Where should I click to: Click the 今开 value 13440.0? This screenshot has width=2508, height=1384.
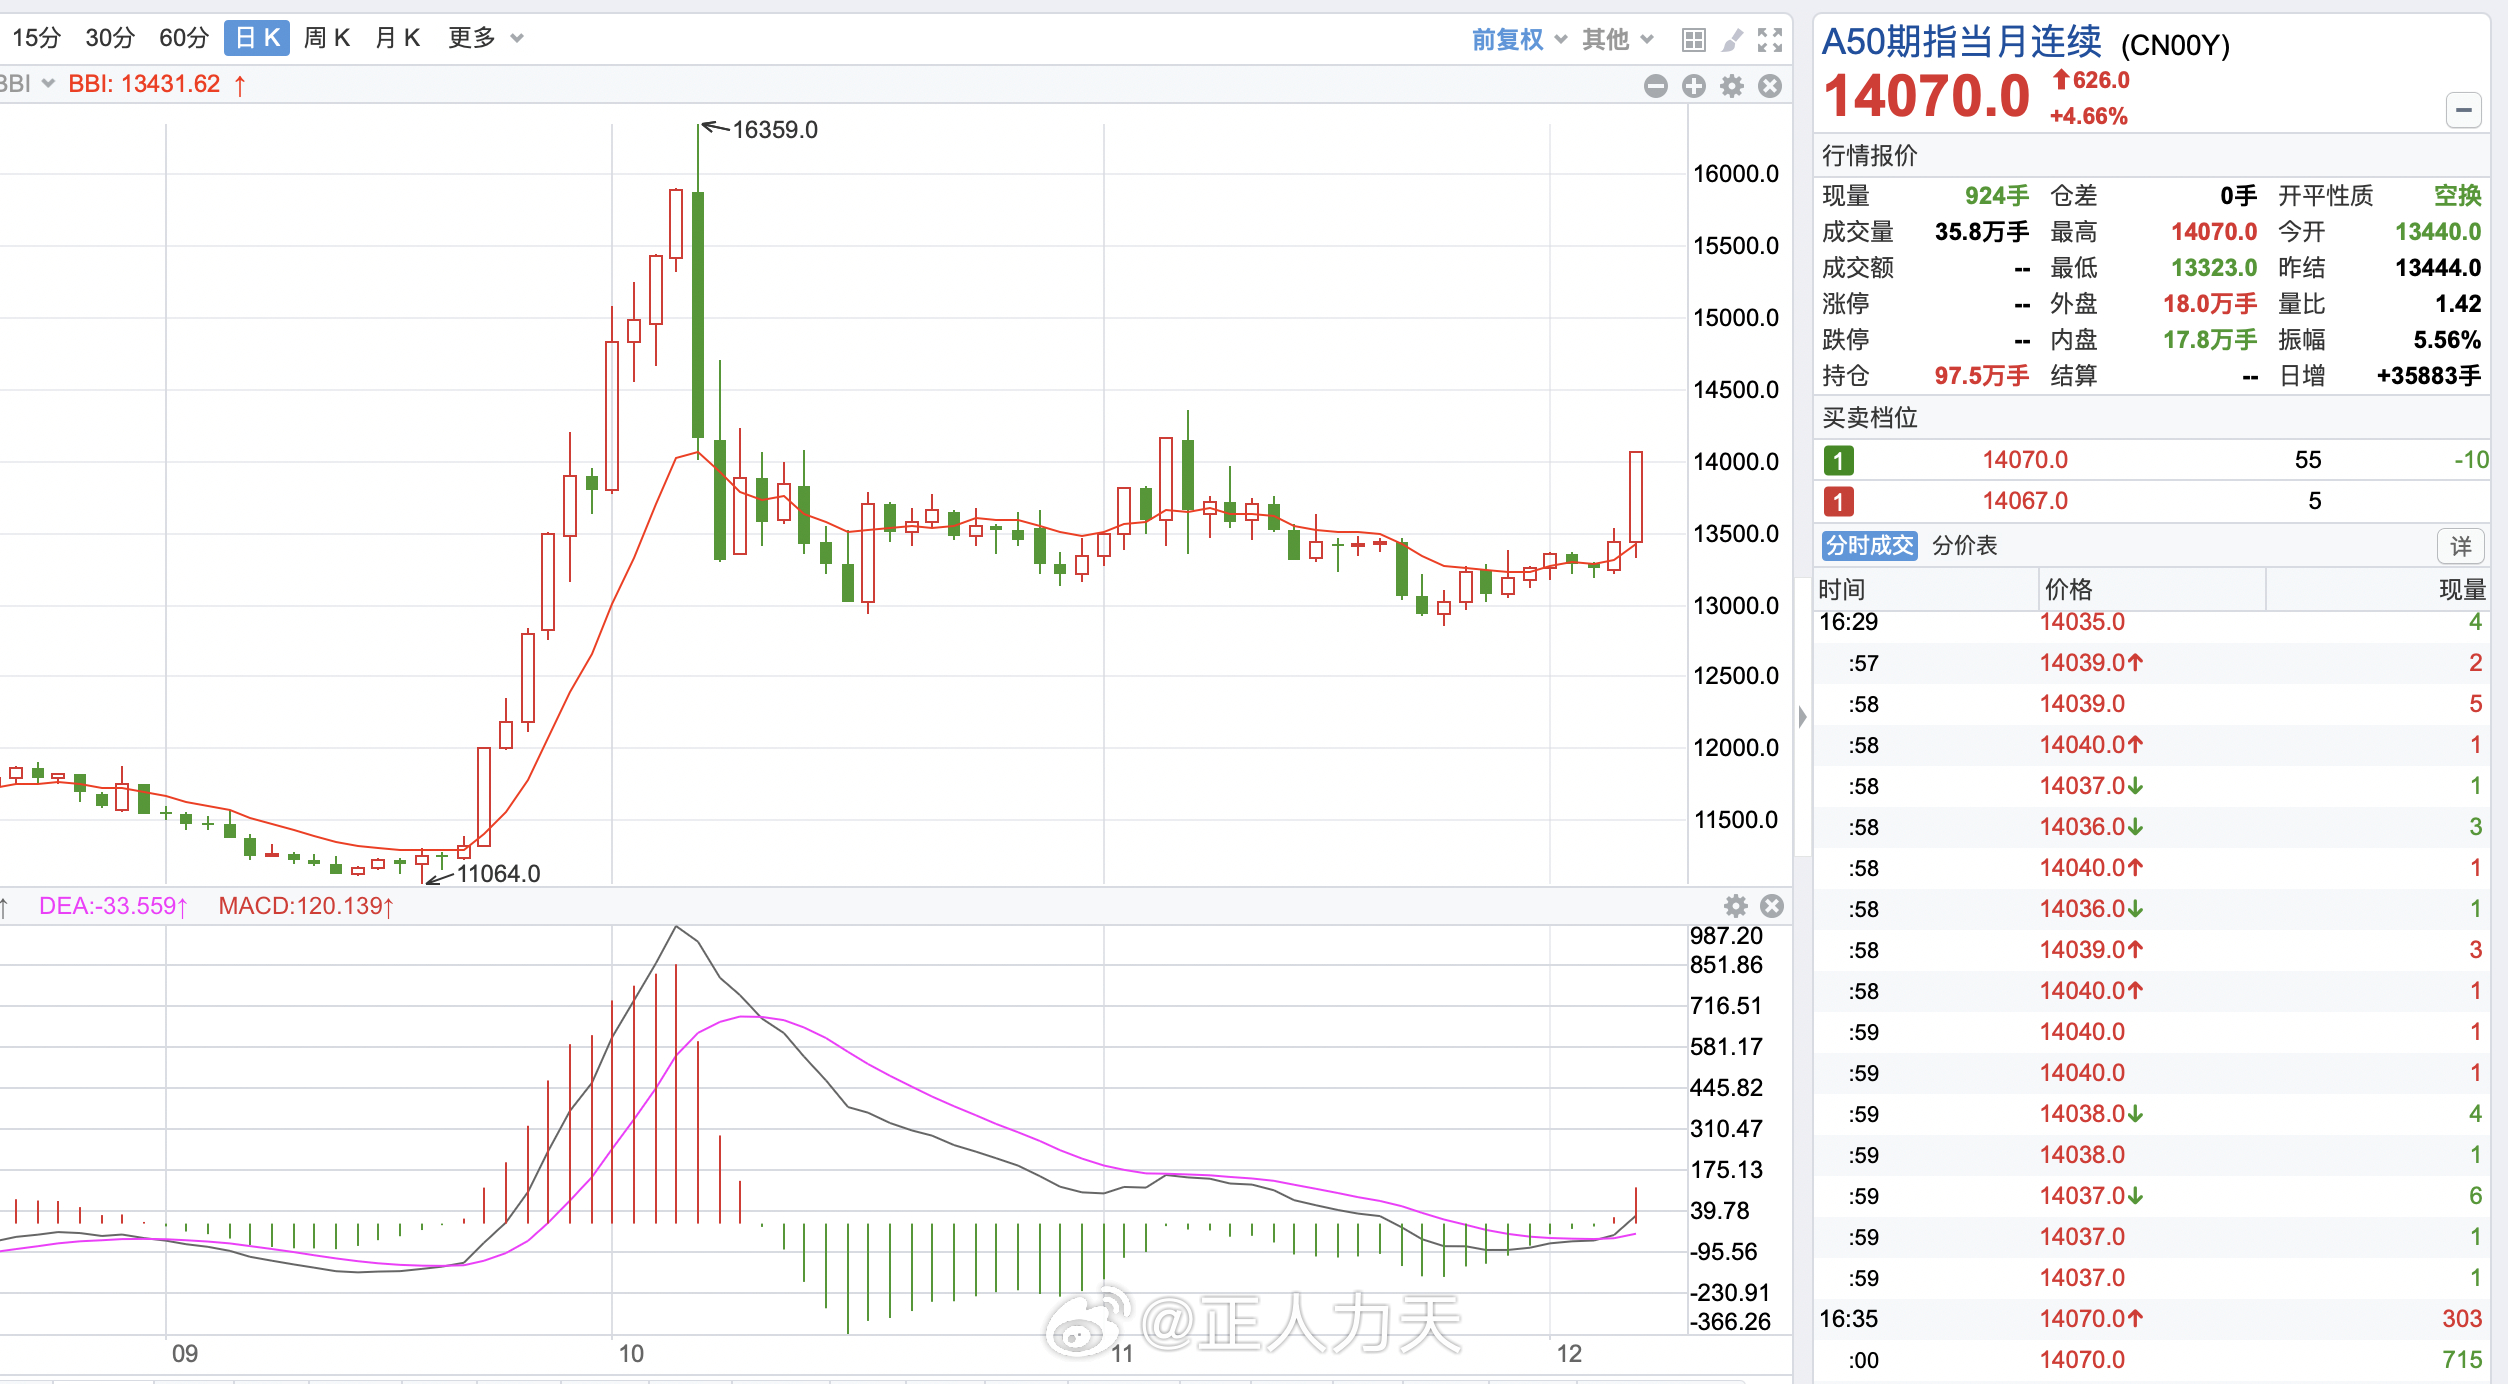click(2438, 232)
